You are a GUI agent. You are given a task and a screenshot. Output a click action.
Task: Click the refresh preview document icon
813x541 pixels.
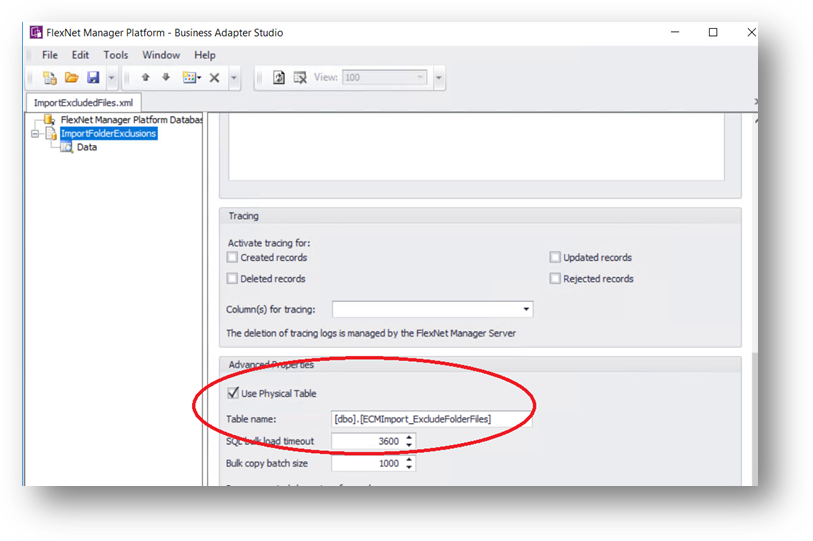279,78
